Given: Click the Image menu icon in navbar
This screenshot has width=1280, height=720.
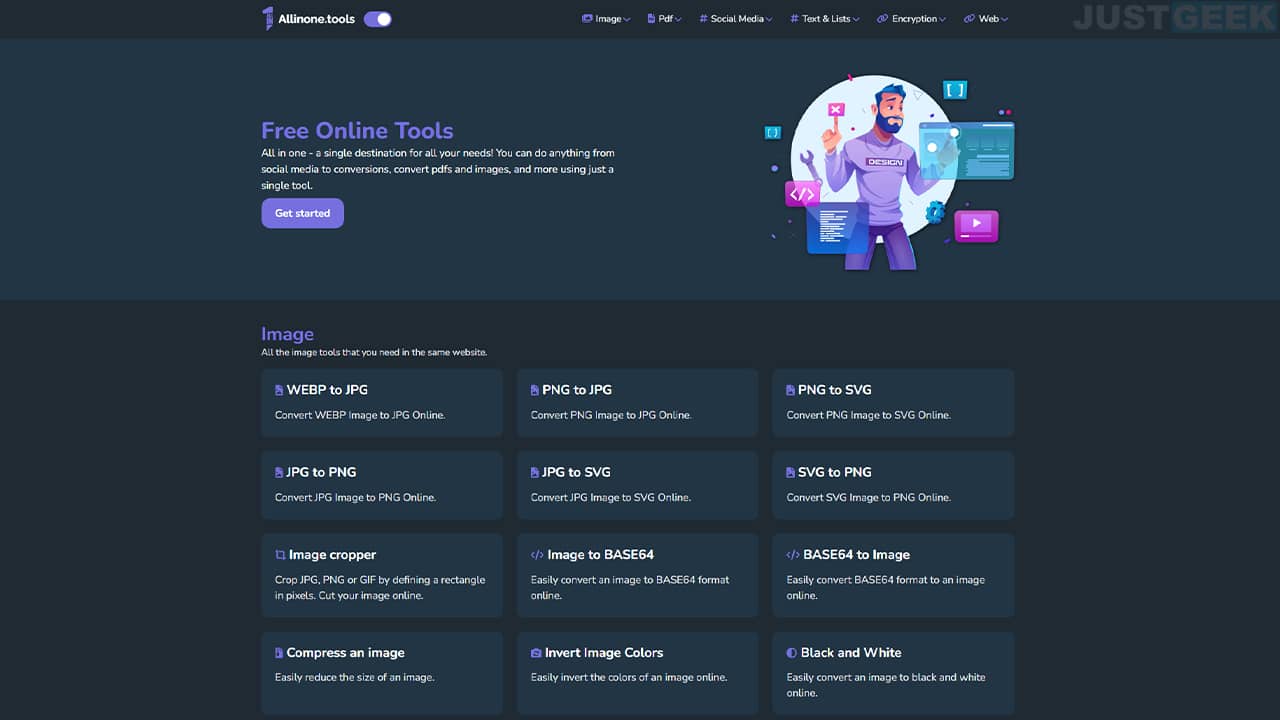Looking at the screenshot, I should coord(587,19).
